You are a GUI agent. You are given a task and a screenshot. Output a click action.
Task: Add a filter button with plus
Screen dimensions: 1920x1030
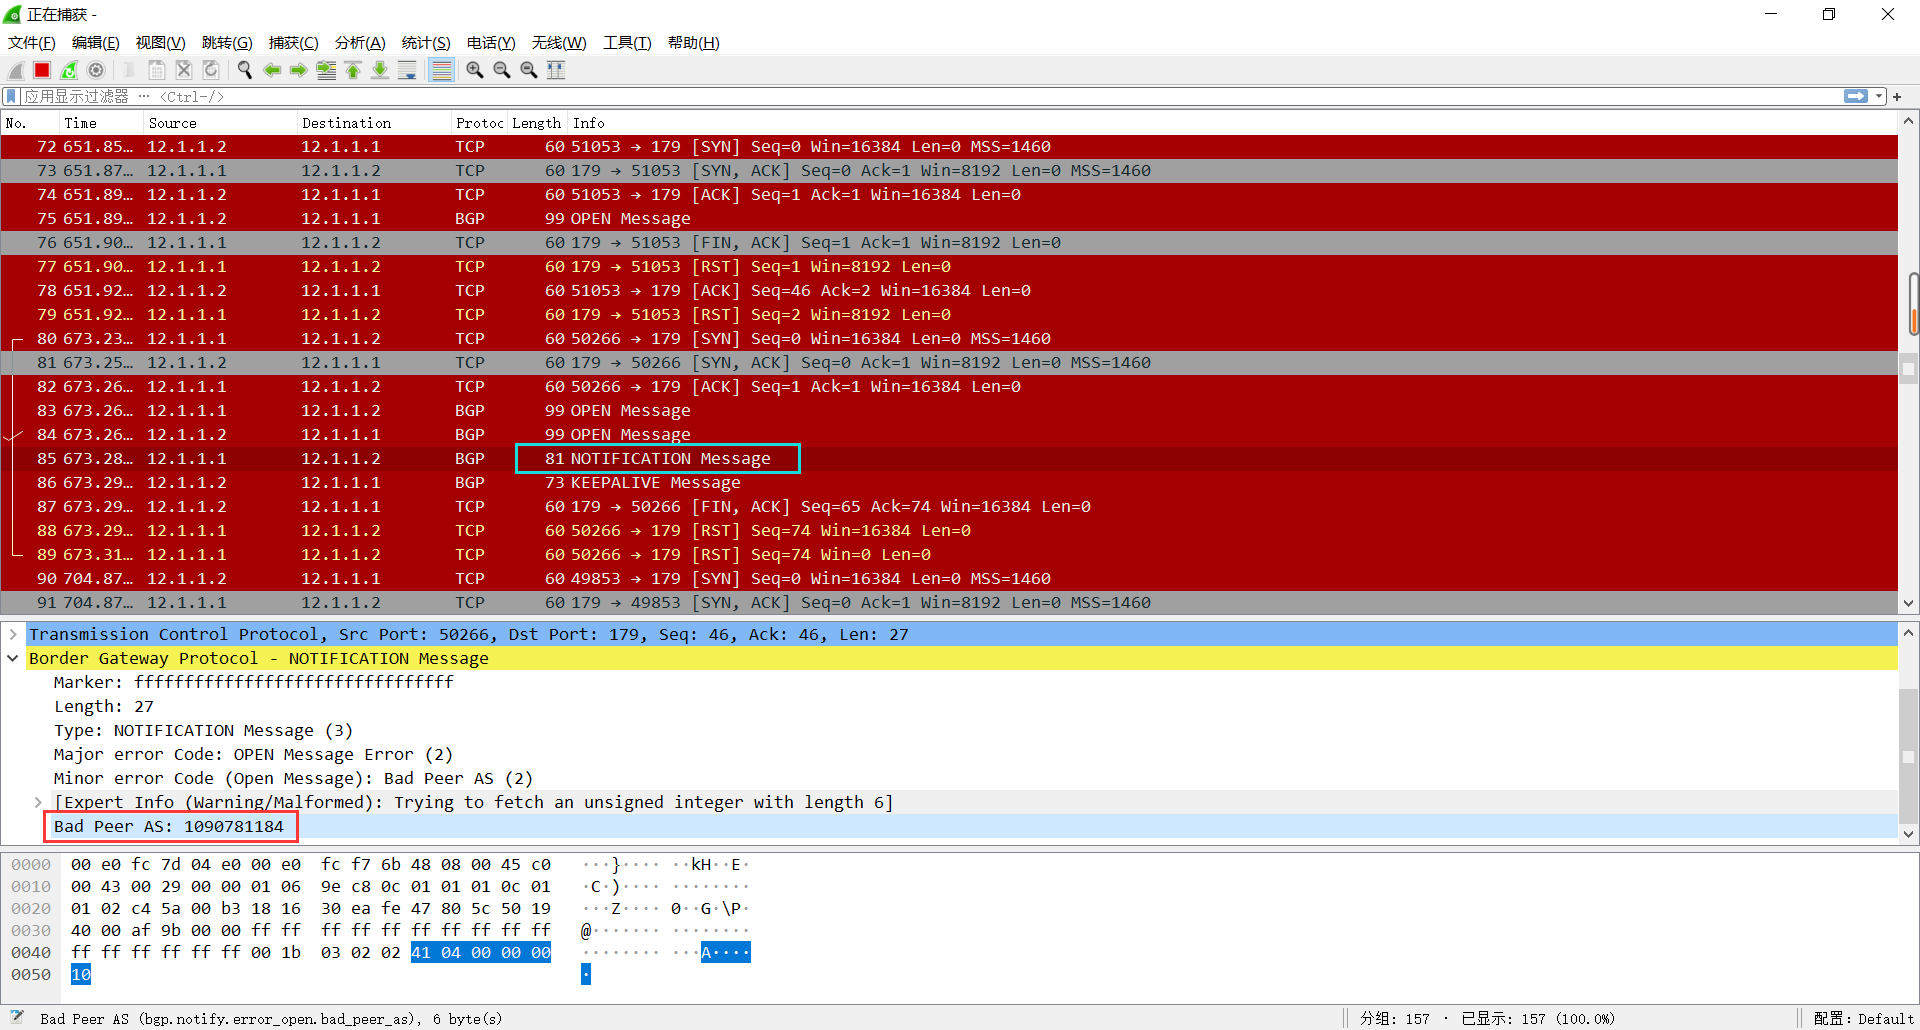[1897, 96]
